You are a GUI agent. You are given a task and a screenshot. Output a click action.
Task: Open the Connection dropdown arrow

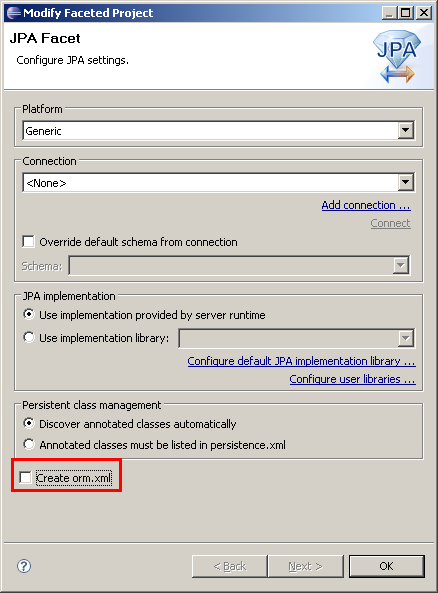(405, 183)
